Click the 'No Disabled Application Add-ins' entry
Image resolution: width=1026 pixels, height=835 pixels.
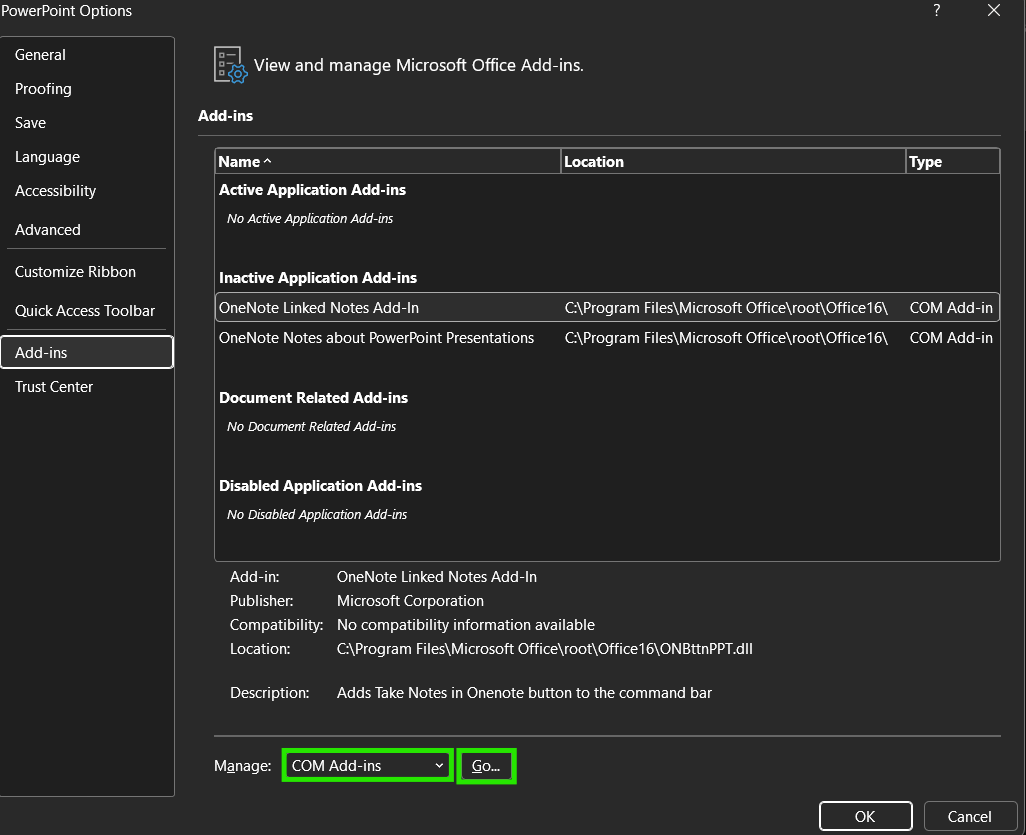317,515
